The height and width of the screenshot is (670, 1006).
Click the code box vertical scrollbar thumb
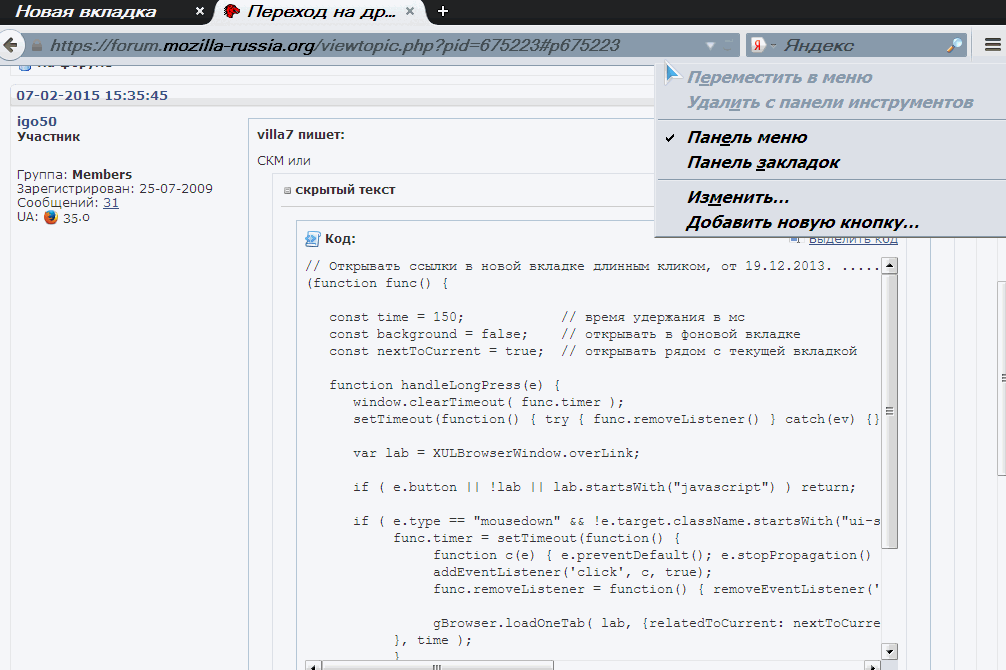889,410
